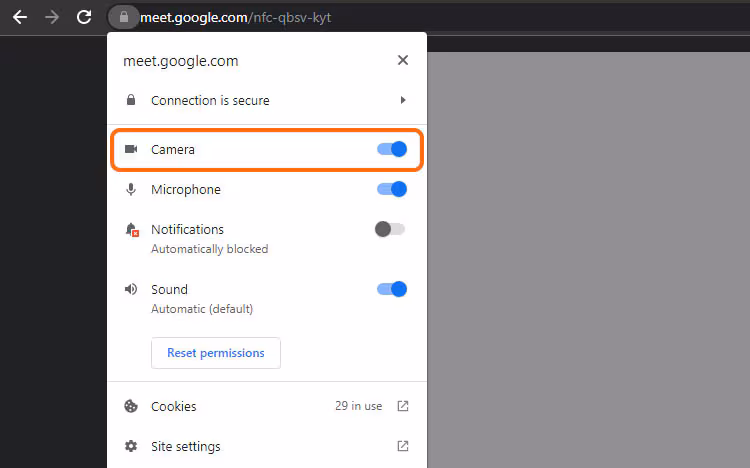The height and width of the screenshot is (468, 750).
Task: Click the browser forward arrow
Action: click(52, 17)
